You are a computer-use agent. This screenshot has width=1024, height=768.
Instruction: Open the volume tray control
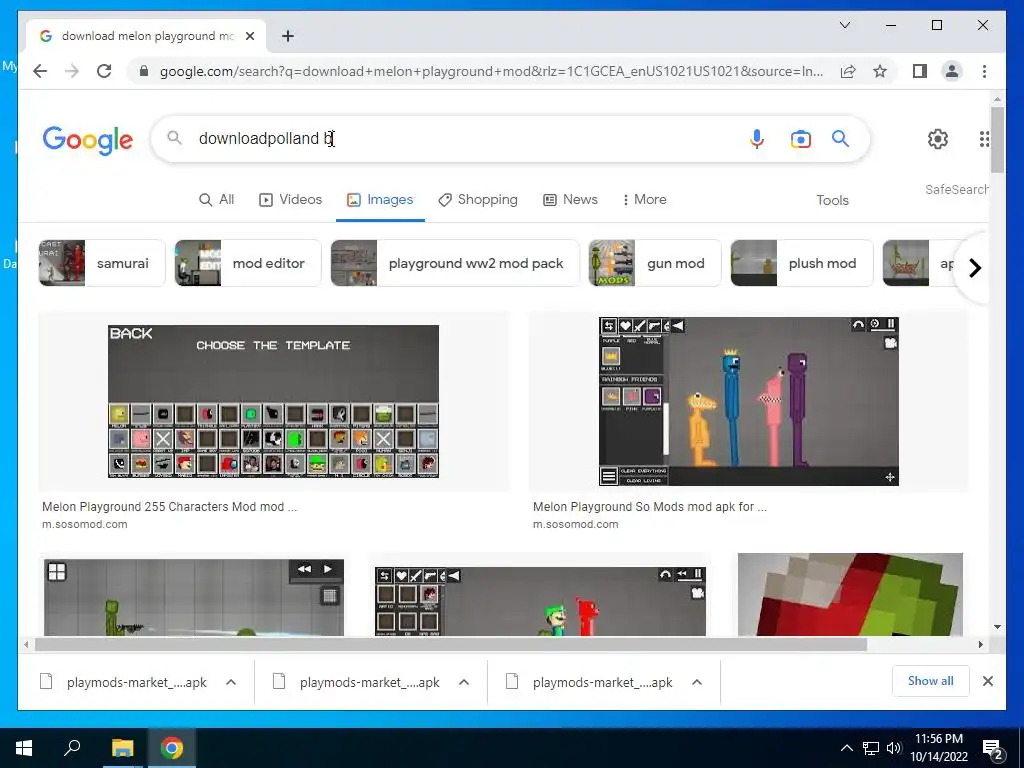894,748
